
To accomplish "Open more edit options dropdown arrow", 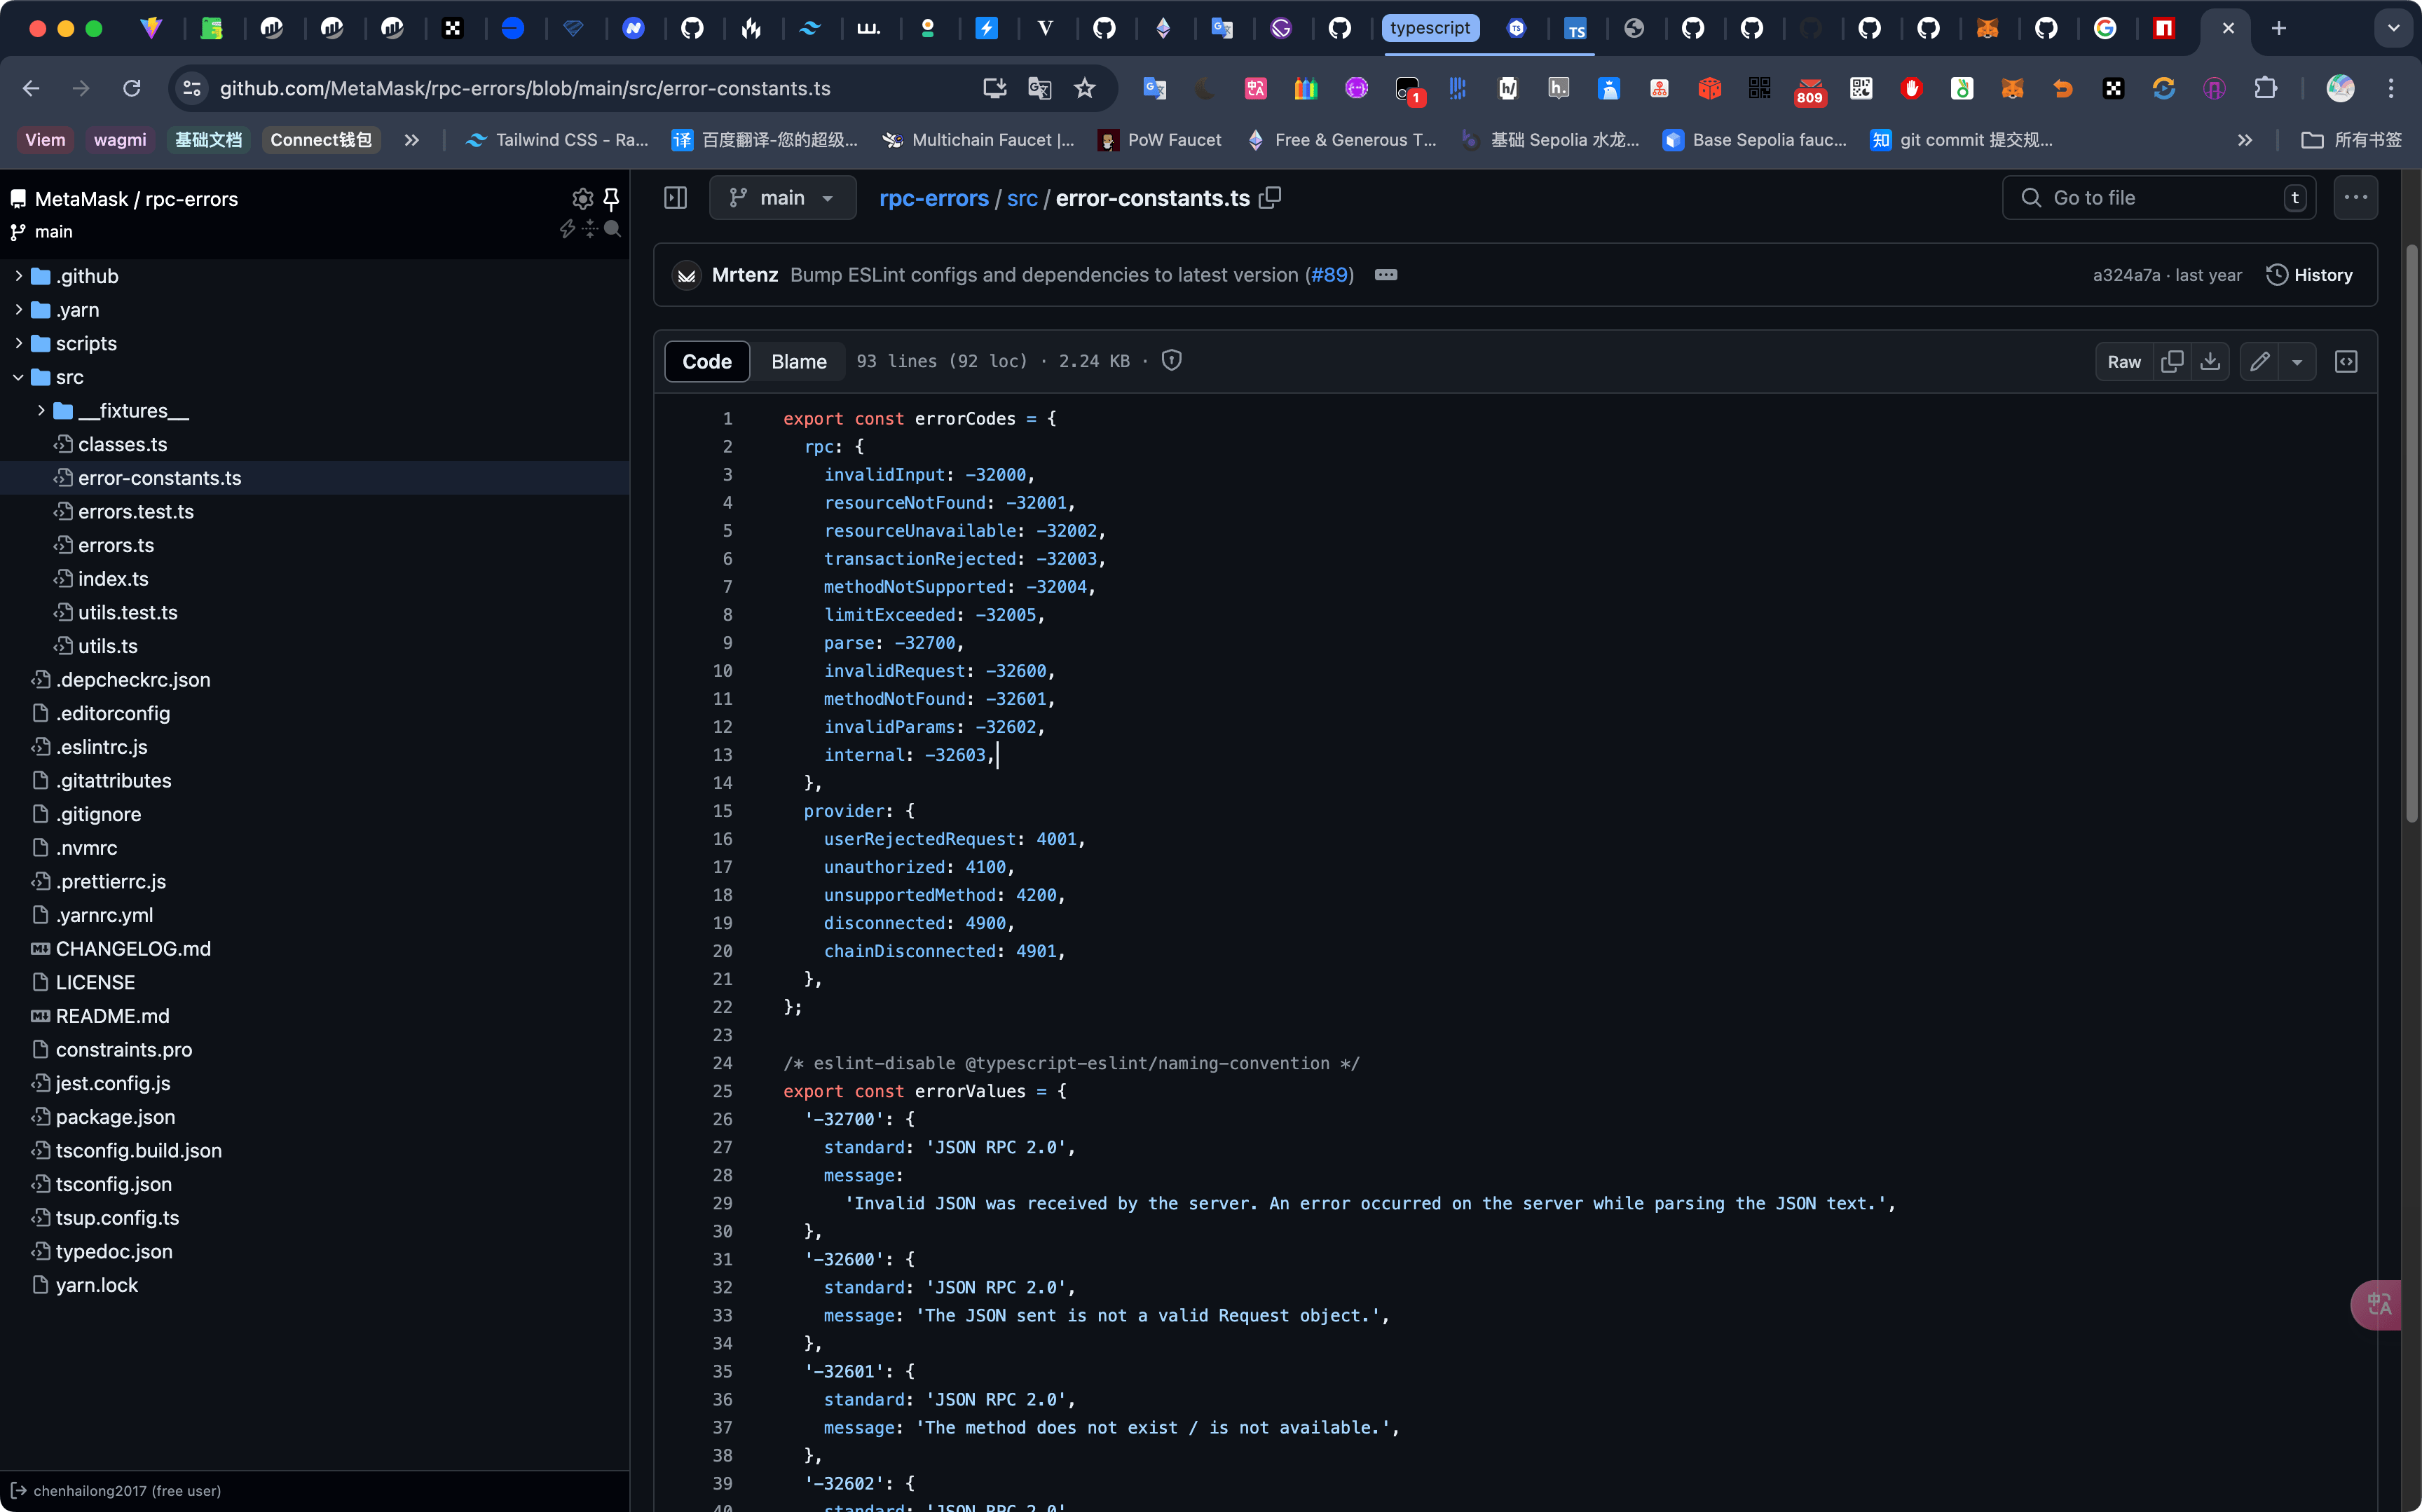I will point(2297,361).
